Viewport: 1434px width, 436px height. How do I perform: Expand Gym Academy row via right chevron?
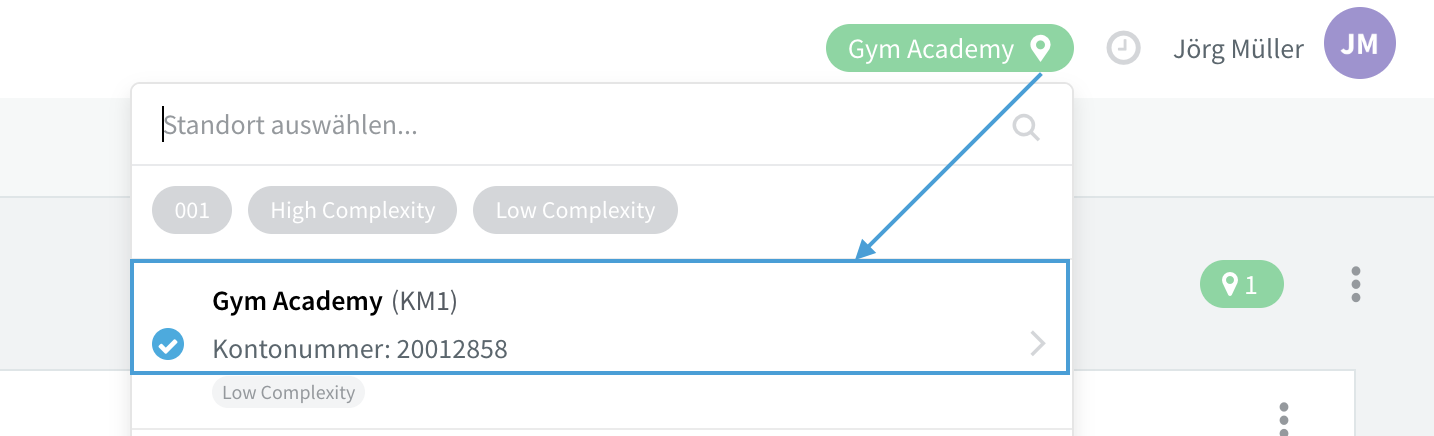1038,345
